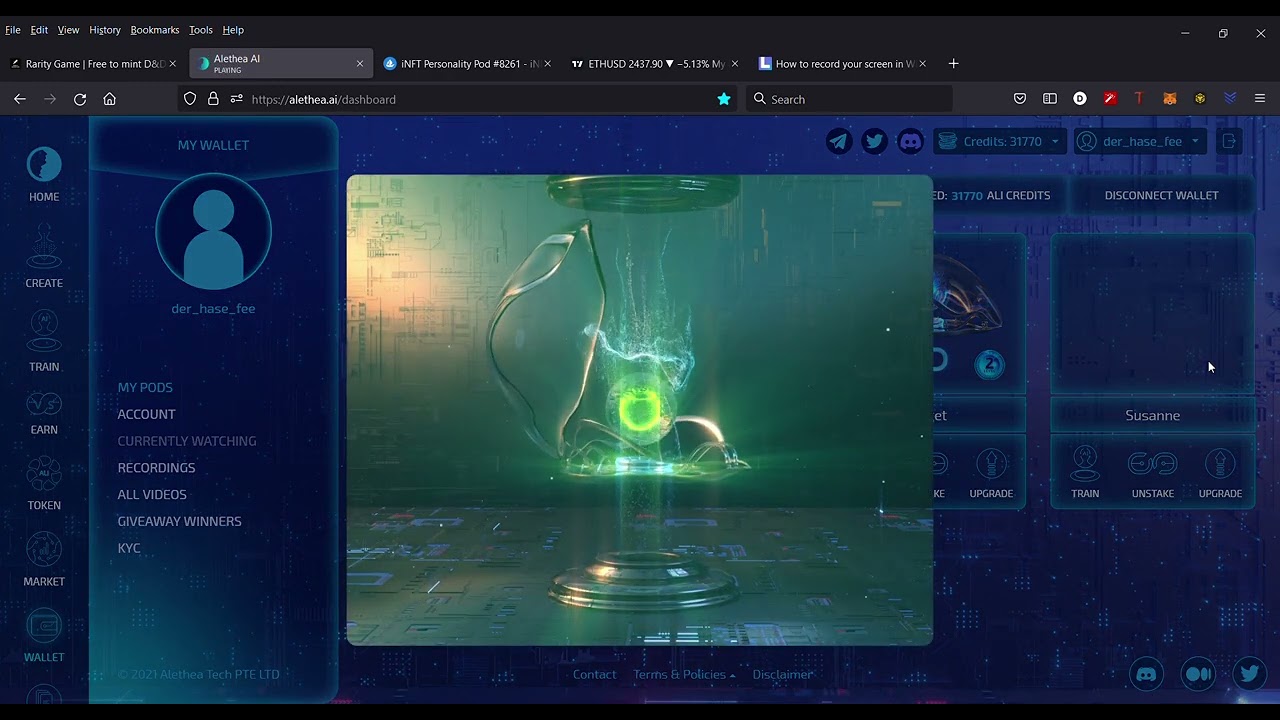Screen dimensions: 1280x720
Task: Switch to ETHUSD 2437.90 tab
Action: point(655,64)
